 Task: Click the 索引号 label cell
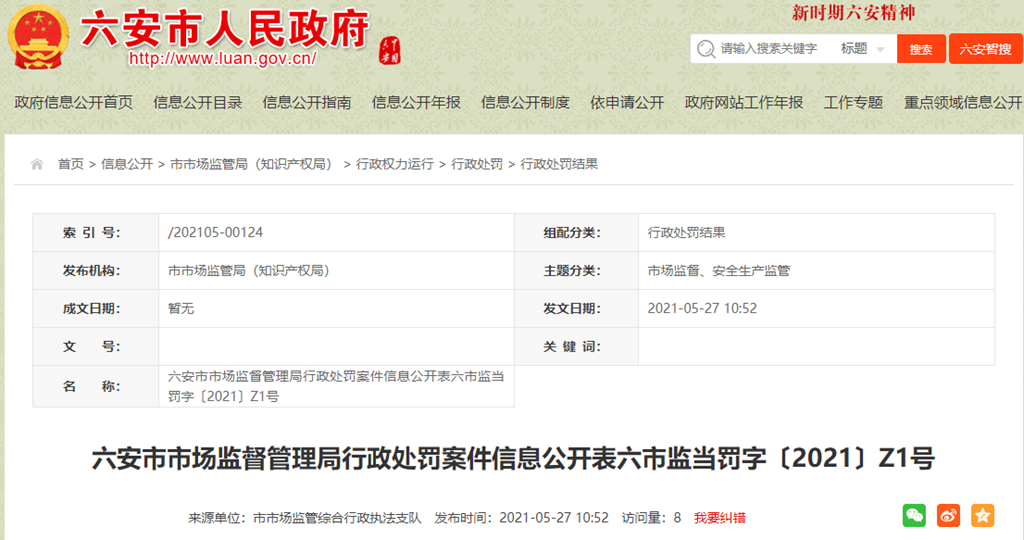(96, 232)
